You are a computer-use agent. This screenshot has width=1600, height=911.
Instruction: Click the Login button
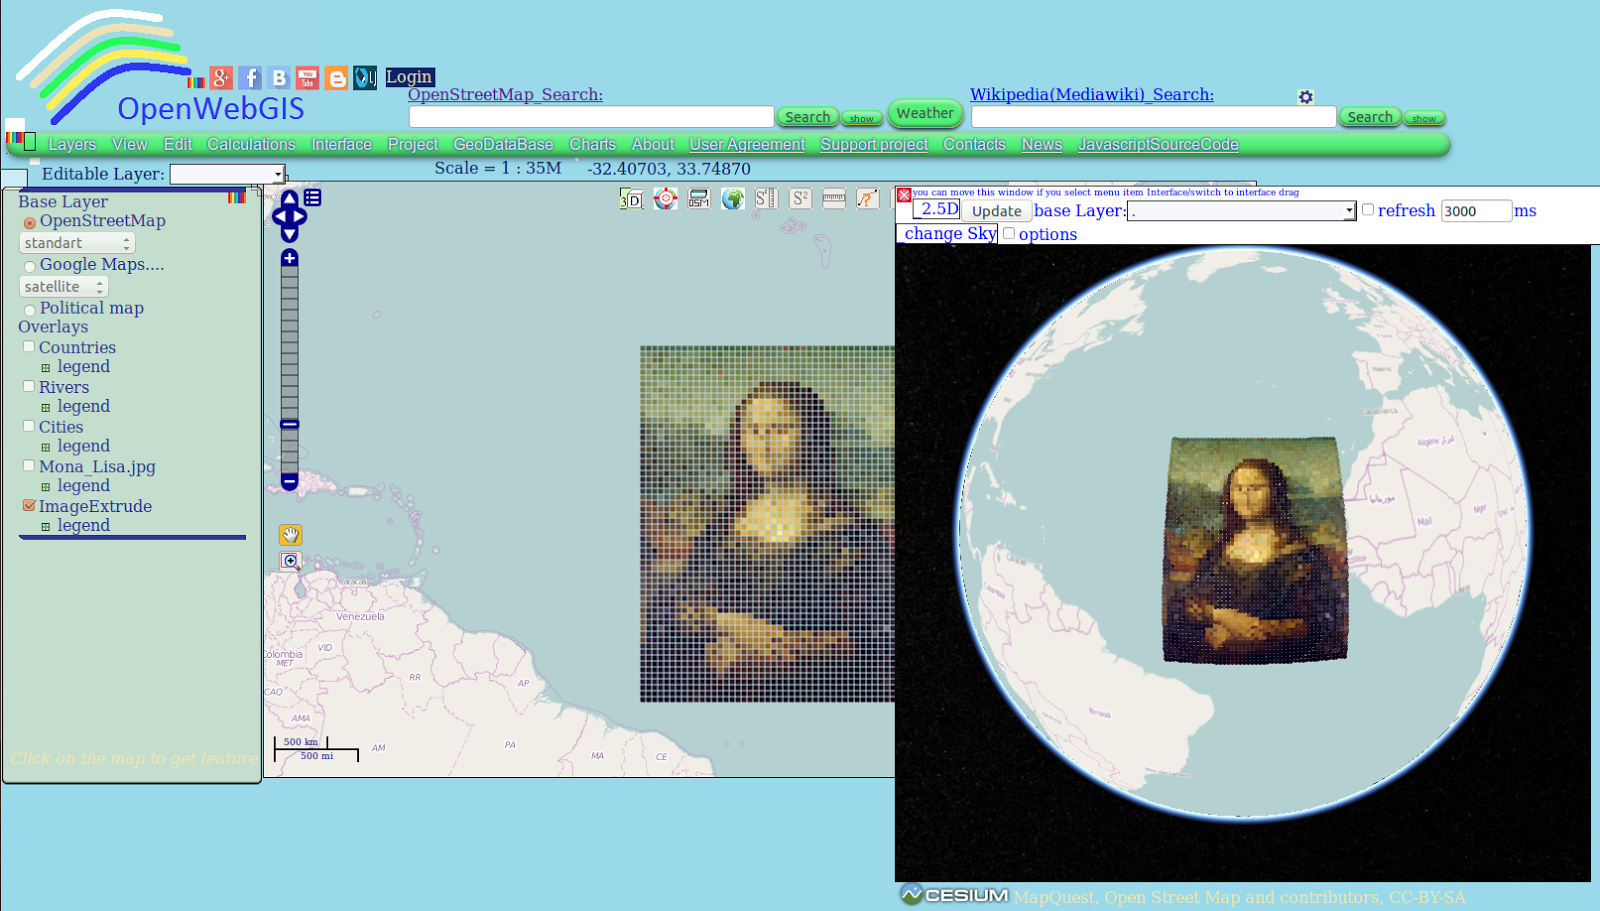(410, 77)
